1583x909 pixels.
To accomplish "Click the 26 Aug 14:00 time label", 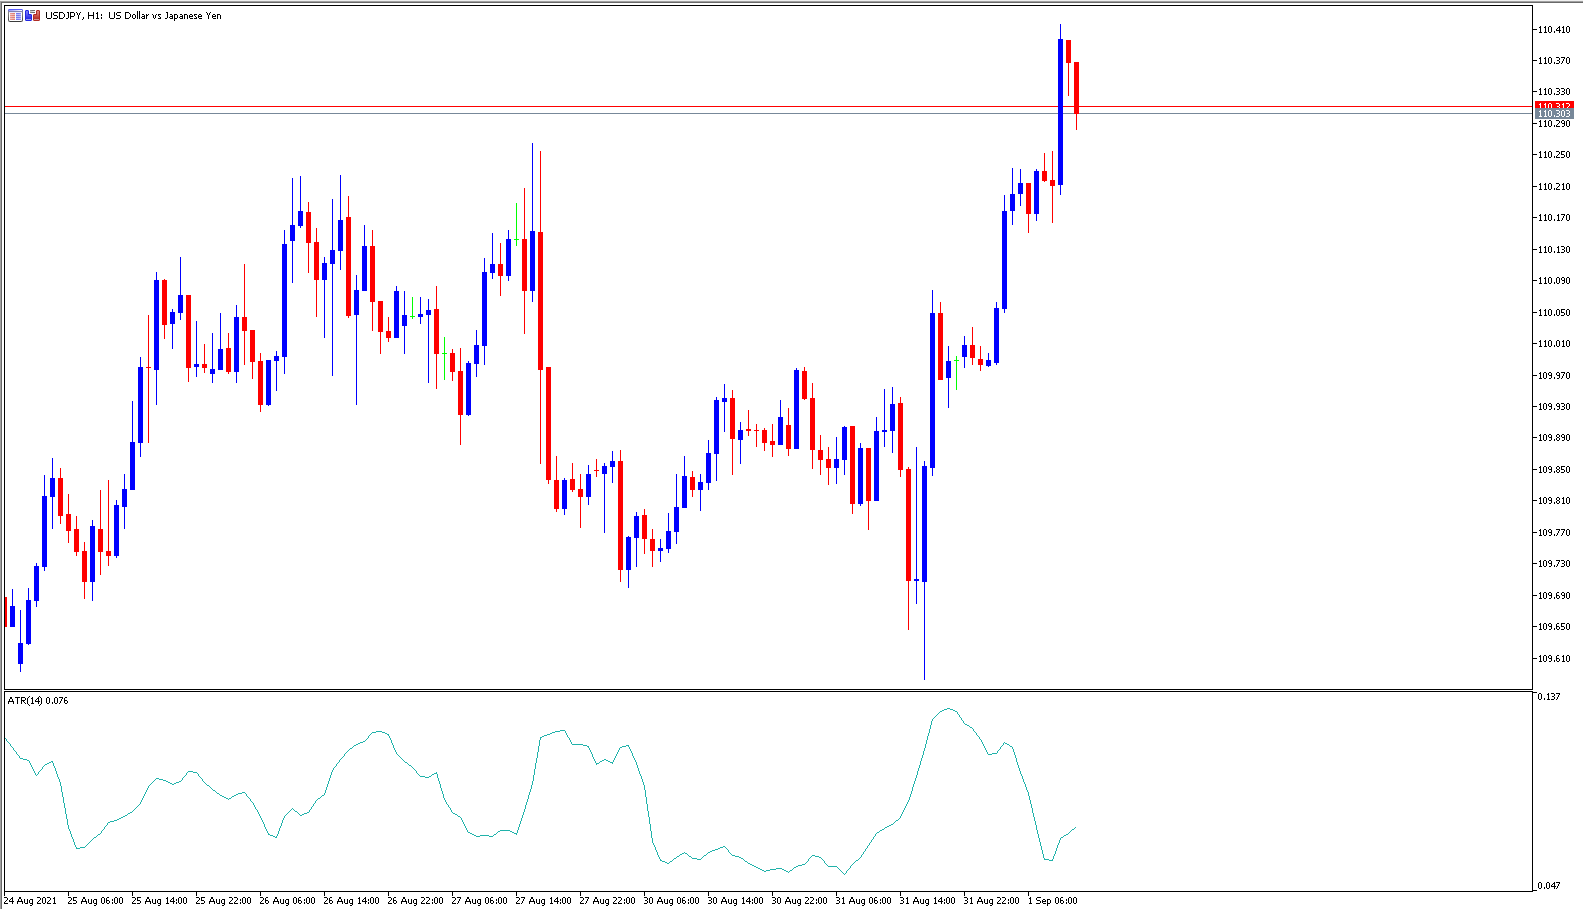I will tap(351, 901).
